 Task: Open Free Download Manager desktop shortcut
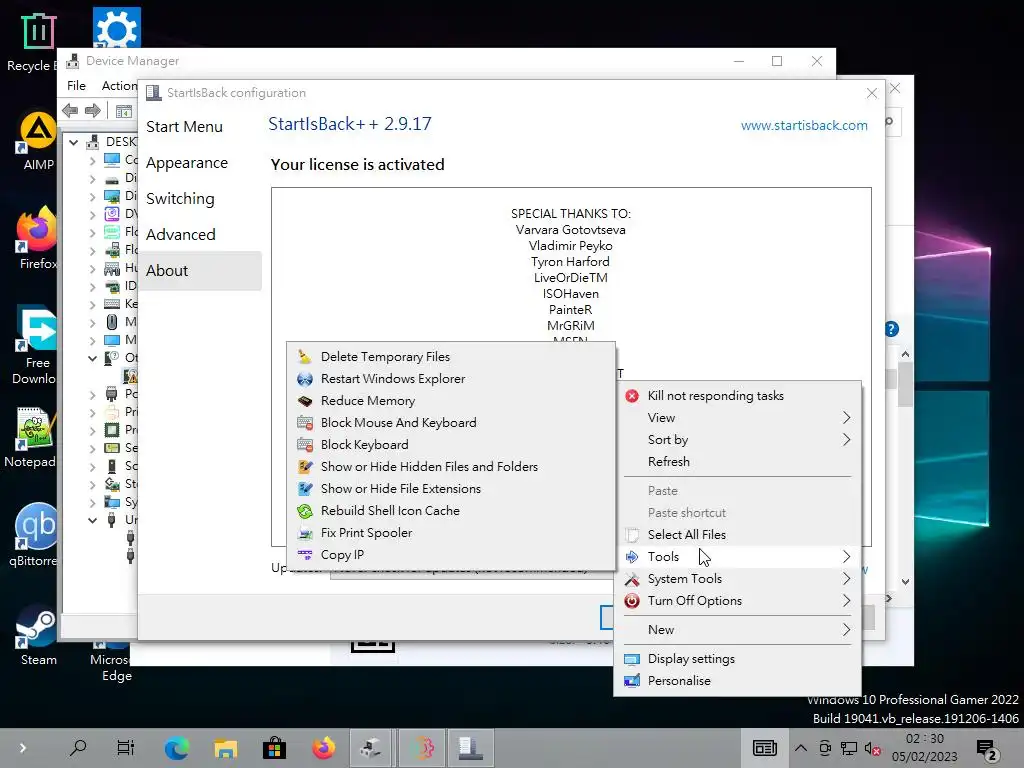pyautogui.click(x=34, y=346)
